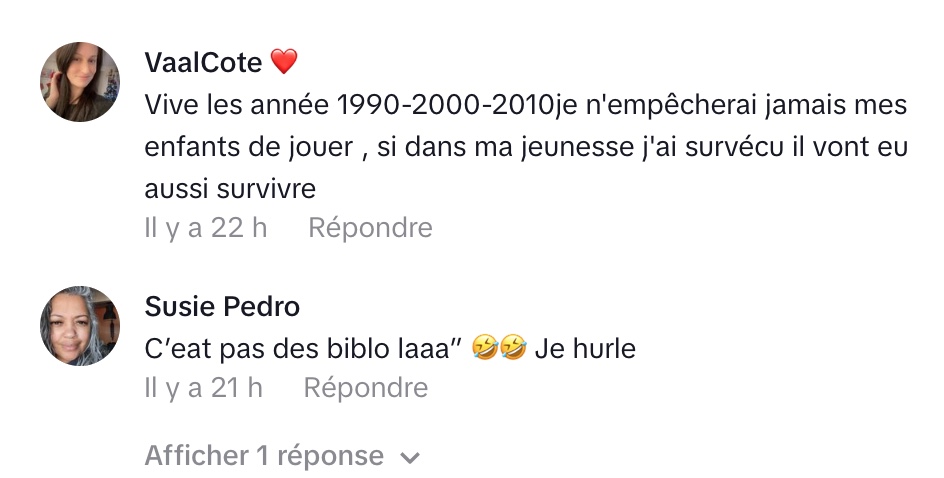944x478 pixels.
Task: Click the "Il y a 22 h" timestamp
Action: click(206, 228)
